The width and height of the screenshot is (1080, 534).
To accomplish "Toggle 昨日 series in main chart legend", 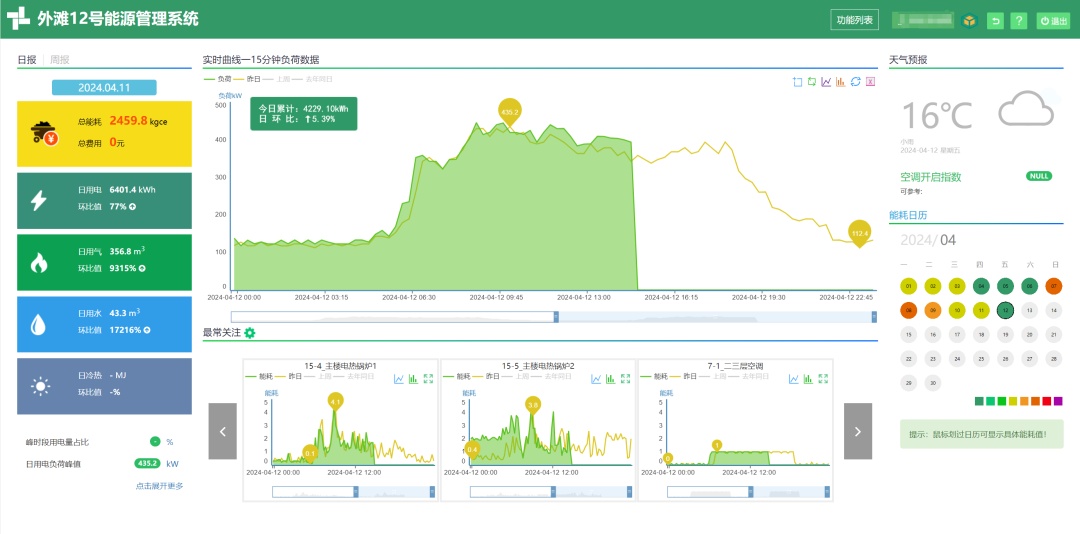I will coord(252,78).
